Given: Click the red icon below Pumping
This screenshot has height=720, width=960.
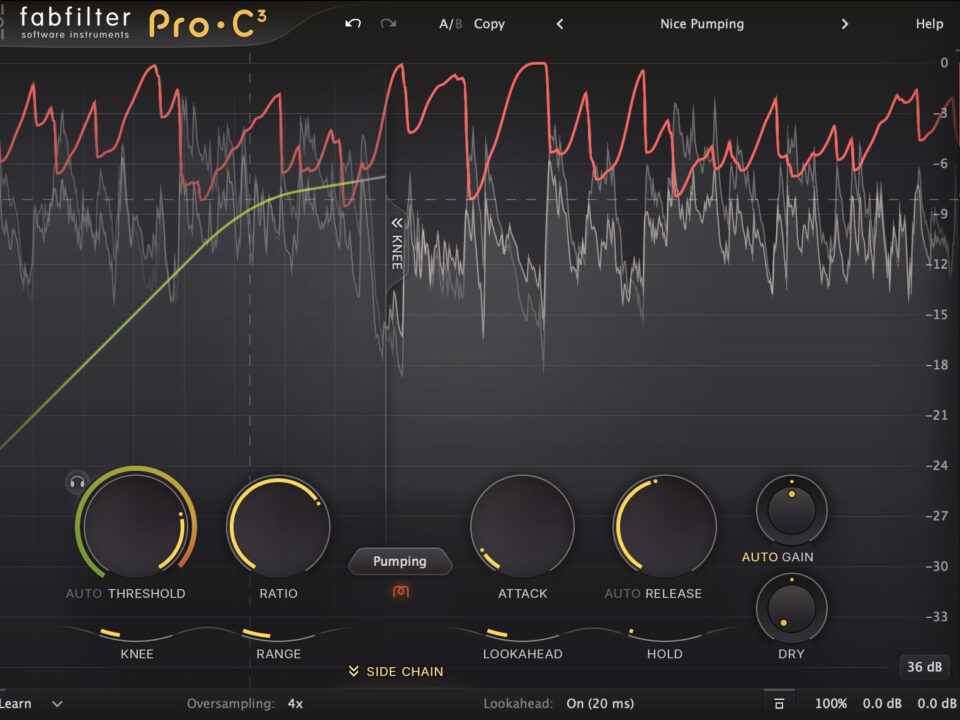Looking at the screenshot, I should coord(400,592).
